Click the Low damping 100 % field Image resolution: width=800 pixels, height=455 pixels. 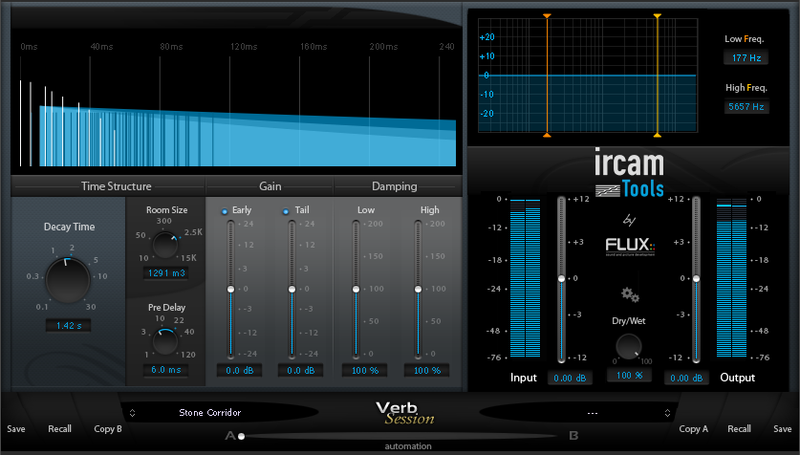(365, 370)
